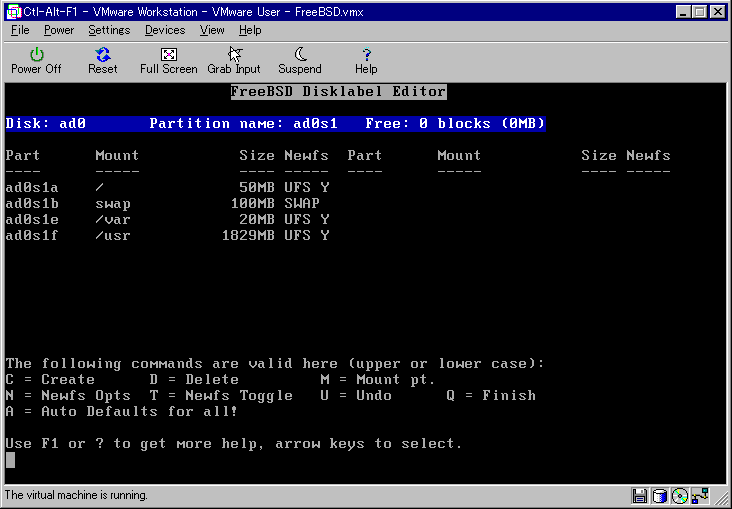The height and width of the screenshot is (509, 732).
Task: Click the 20MB size value
Action: click(x=257, y=219)
